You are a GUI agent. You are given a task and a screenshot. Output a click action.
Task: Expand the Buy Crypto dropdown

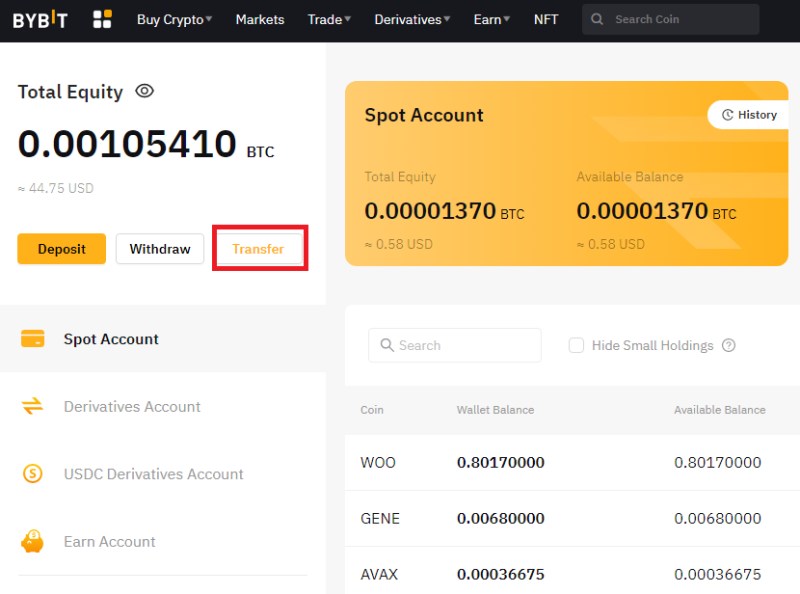[x=174, y=19]
